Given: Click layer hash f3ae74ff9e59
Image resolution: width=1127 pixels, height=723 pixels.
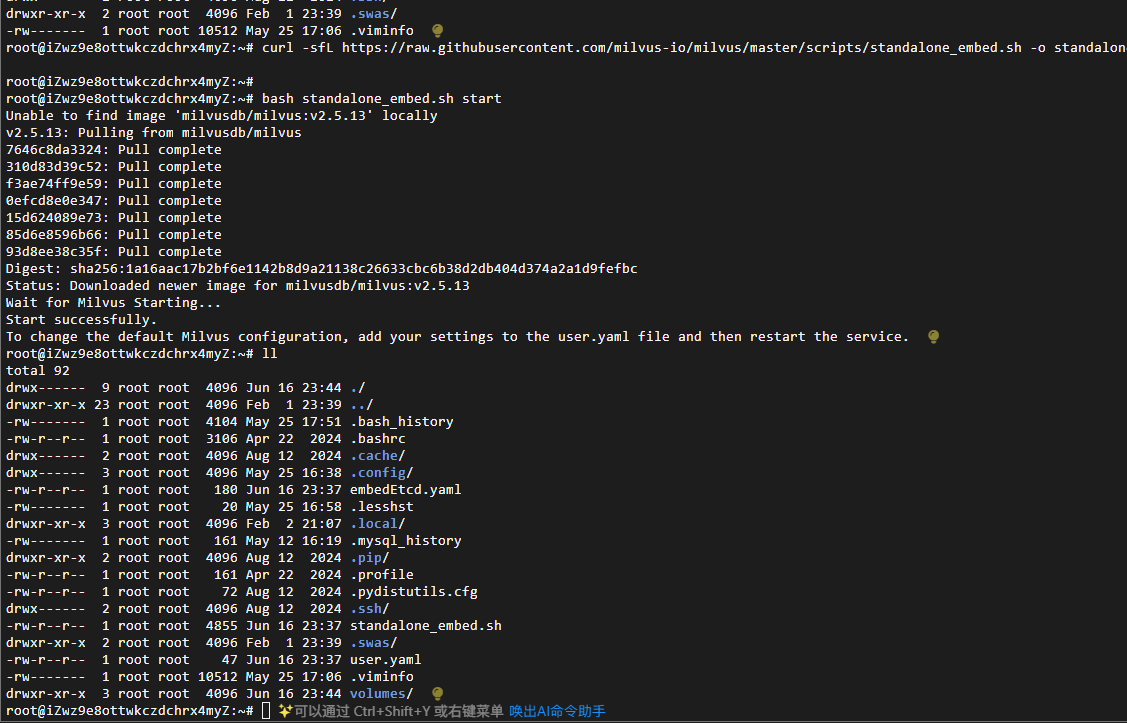Looking at the screenshot, I should click(x=54, y=184).
